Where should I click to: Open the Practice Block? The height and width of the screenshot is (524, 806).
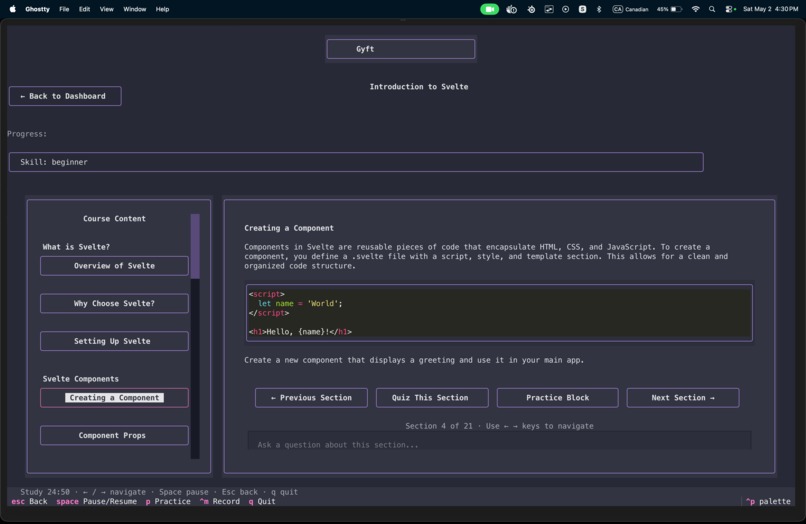click(558, 397)
